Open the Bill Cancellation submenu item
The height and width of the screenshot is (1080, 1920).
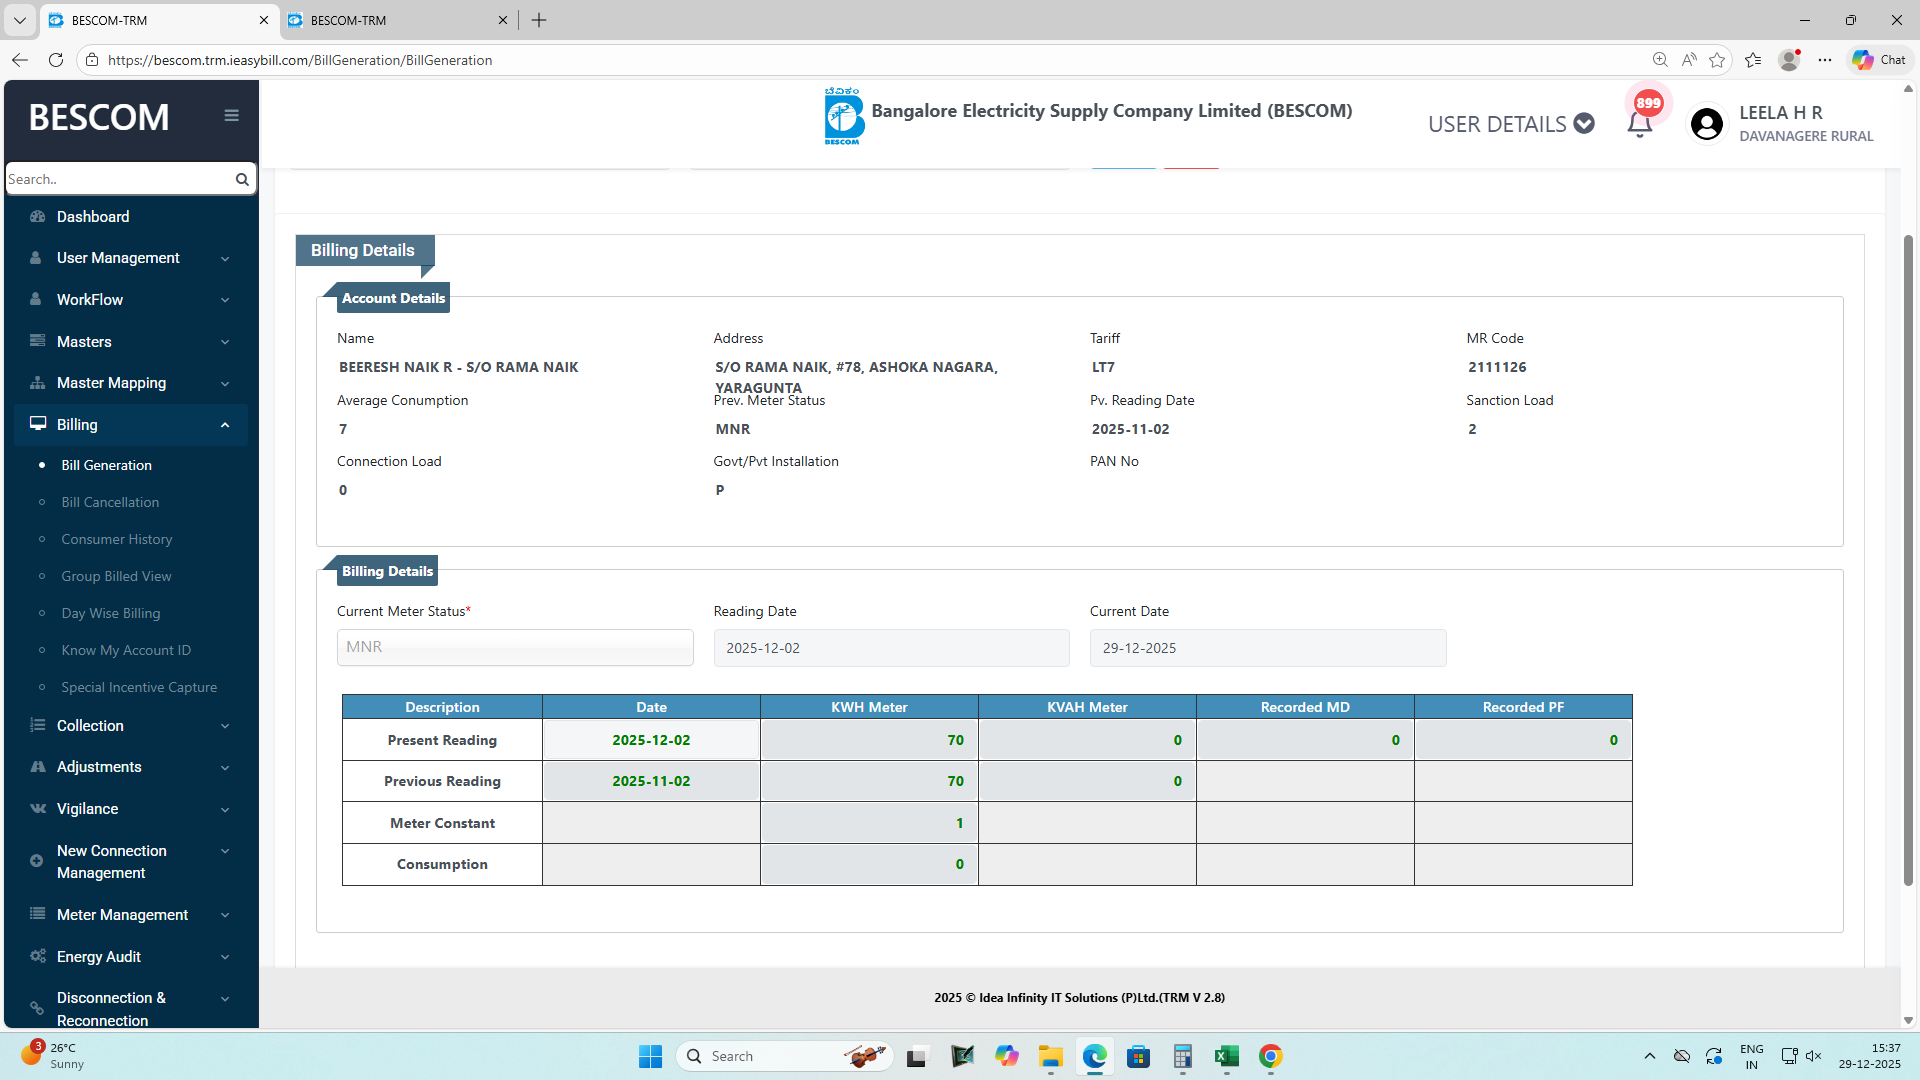click(x=110, y=502)
